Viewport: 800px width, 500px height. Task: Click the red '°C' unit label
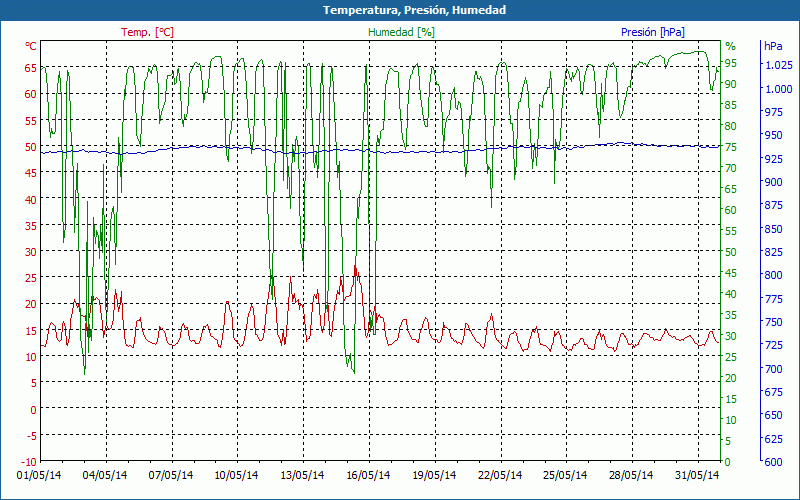[31, 46]
